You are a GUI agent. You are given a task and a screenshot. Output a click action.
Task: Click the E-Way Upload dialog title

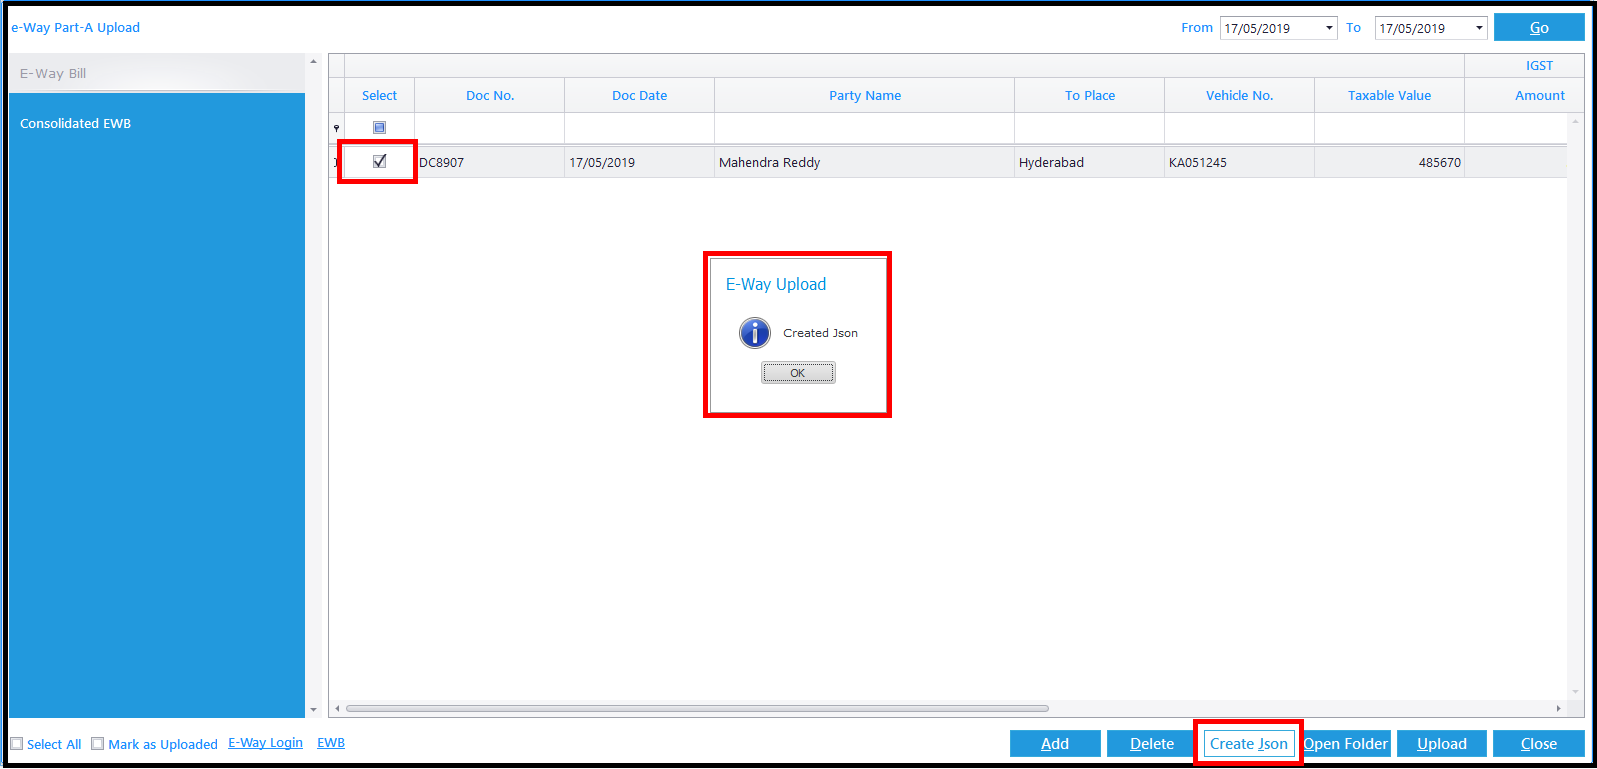pos(776,284)
